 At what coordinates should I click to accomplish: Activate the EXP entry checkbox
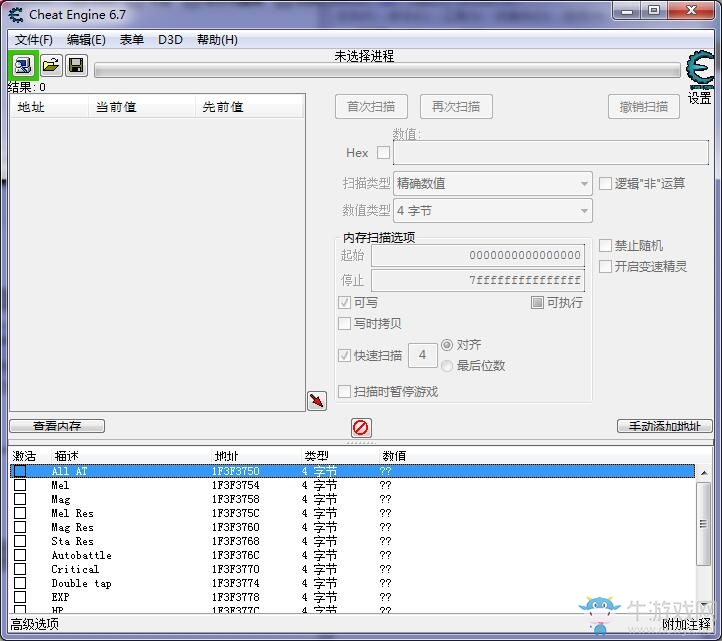tap(20, 597)
